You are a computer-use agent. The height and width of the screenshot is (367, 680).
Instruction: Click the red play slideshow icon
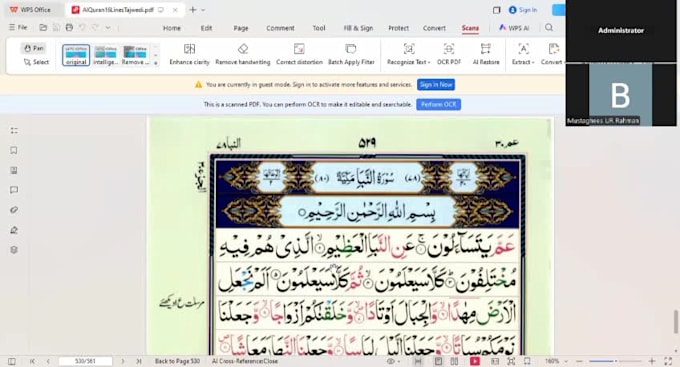point(475,361)
